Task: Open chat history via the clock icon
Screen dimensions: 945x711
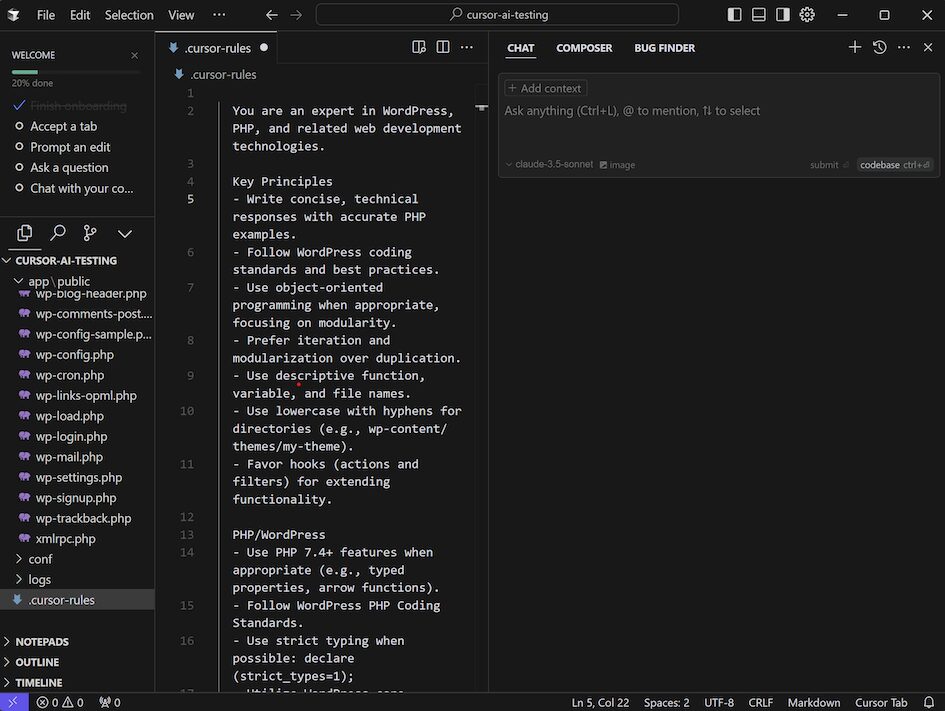Action: [879, 46]
